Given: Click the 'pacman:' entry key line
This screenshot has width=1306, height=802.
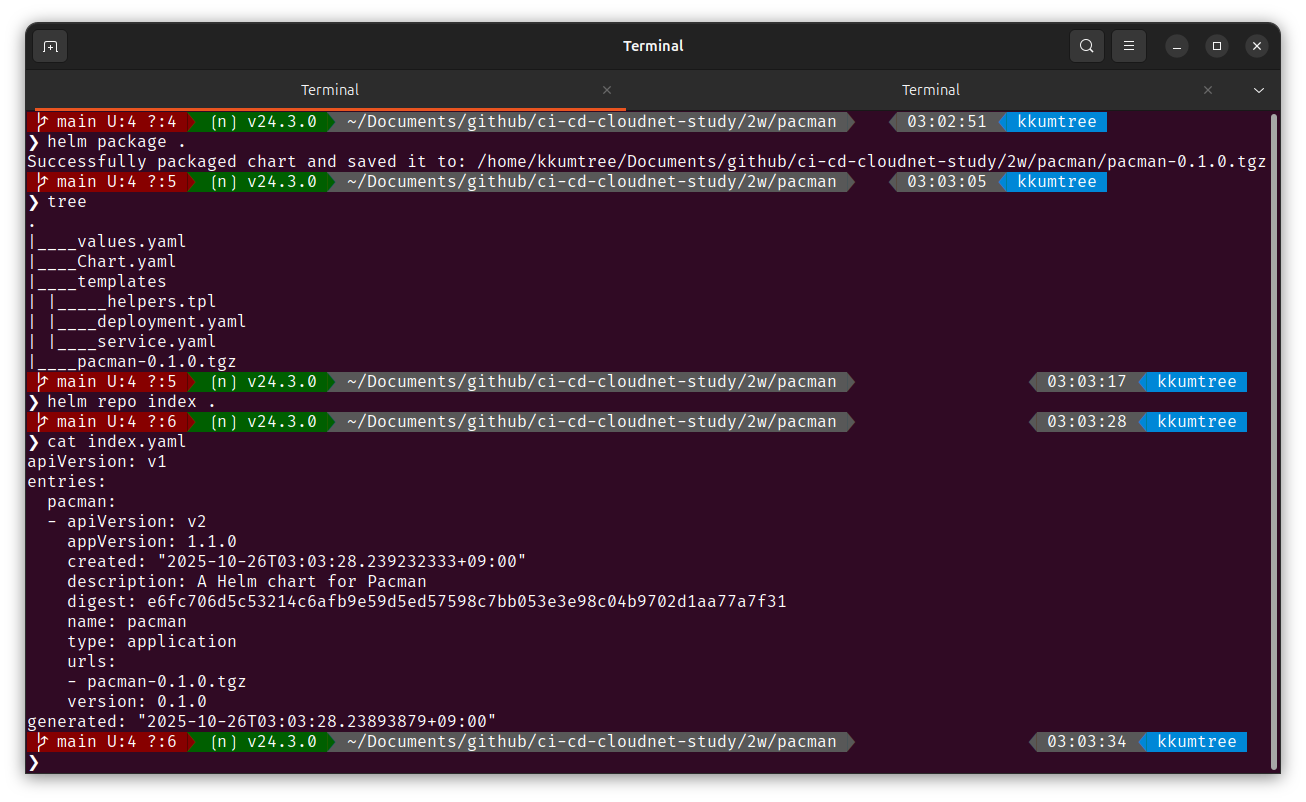Looking at the screenshot, I should (81, 502).
